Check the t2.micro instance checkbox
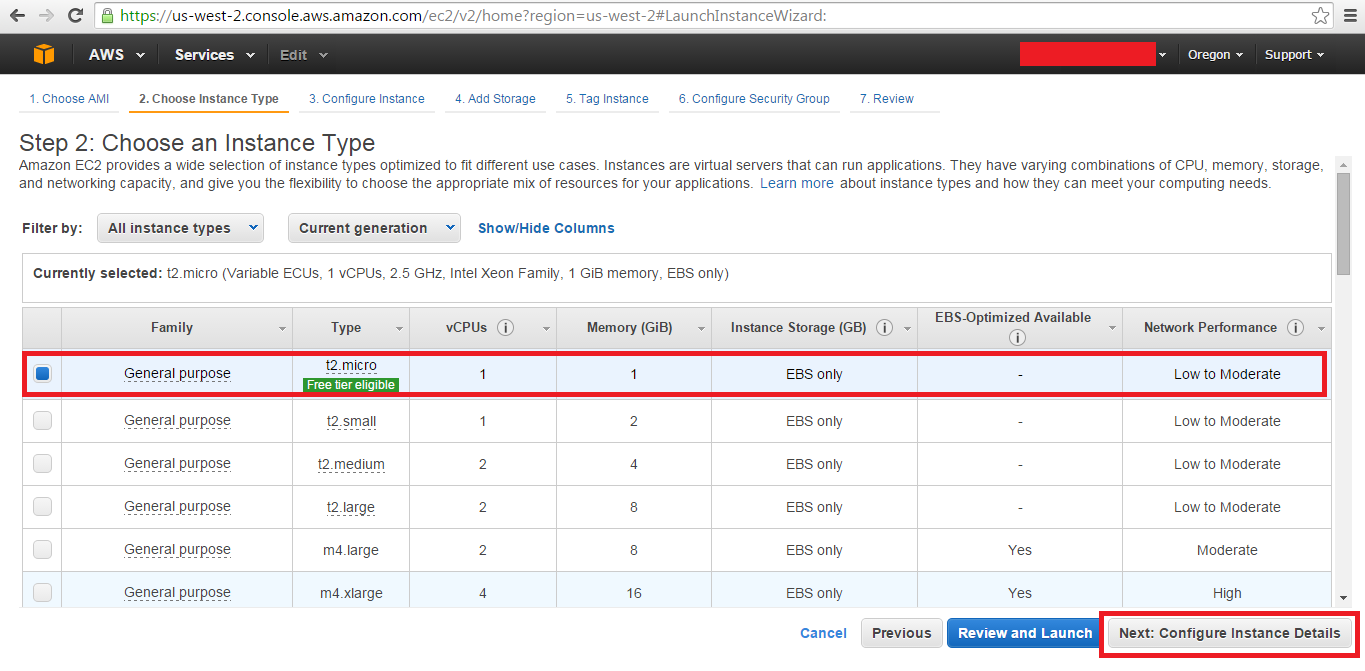 click(x=42, y=374)
